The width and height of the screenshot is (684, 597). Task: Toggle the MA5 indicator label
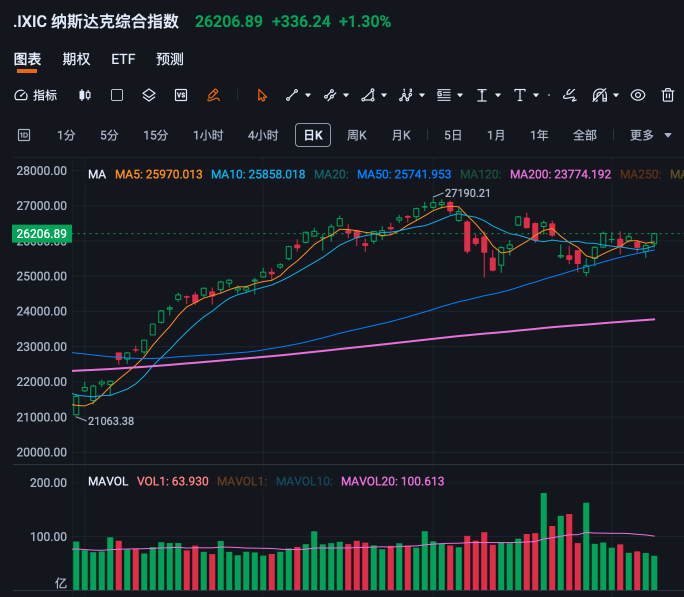tap(159, 174)
